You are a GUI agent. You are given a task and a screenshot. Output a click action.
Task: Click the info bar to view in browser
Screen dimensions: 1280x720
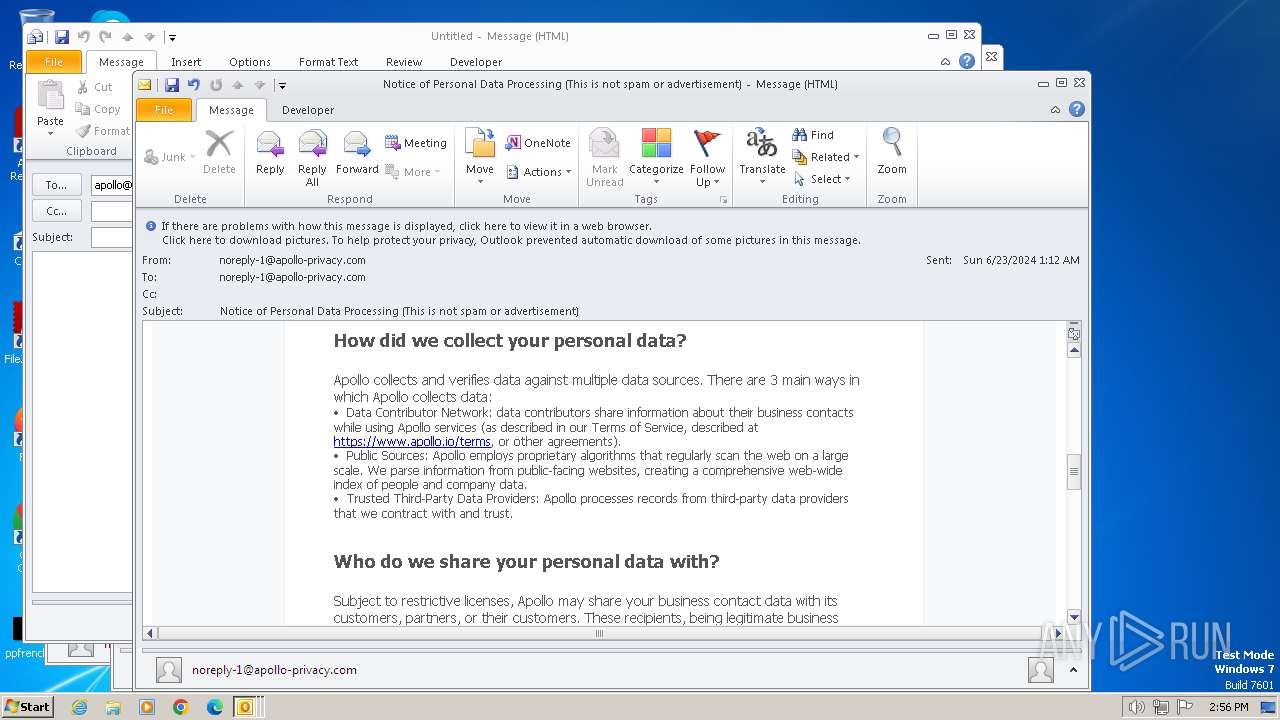point(406,226)
